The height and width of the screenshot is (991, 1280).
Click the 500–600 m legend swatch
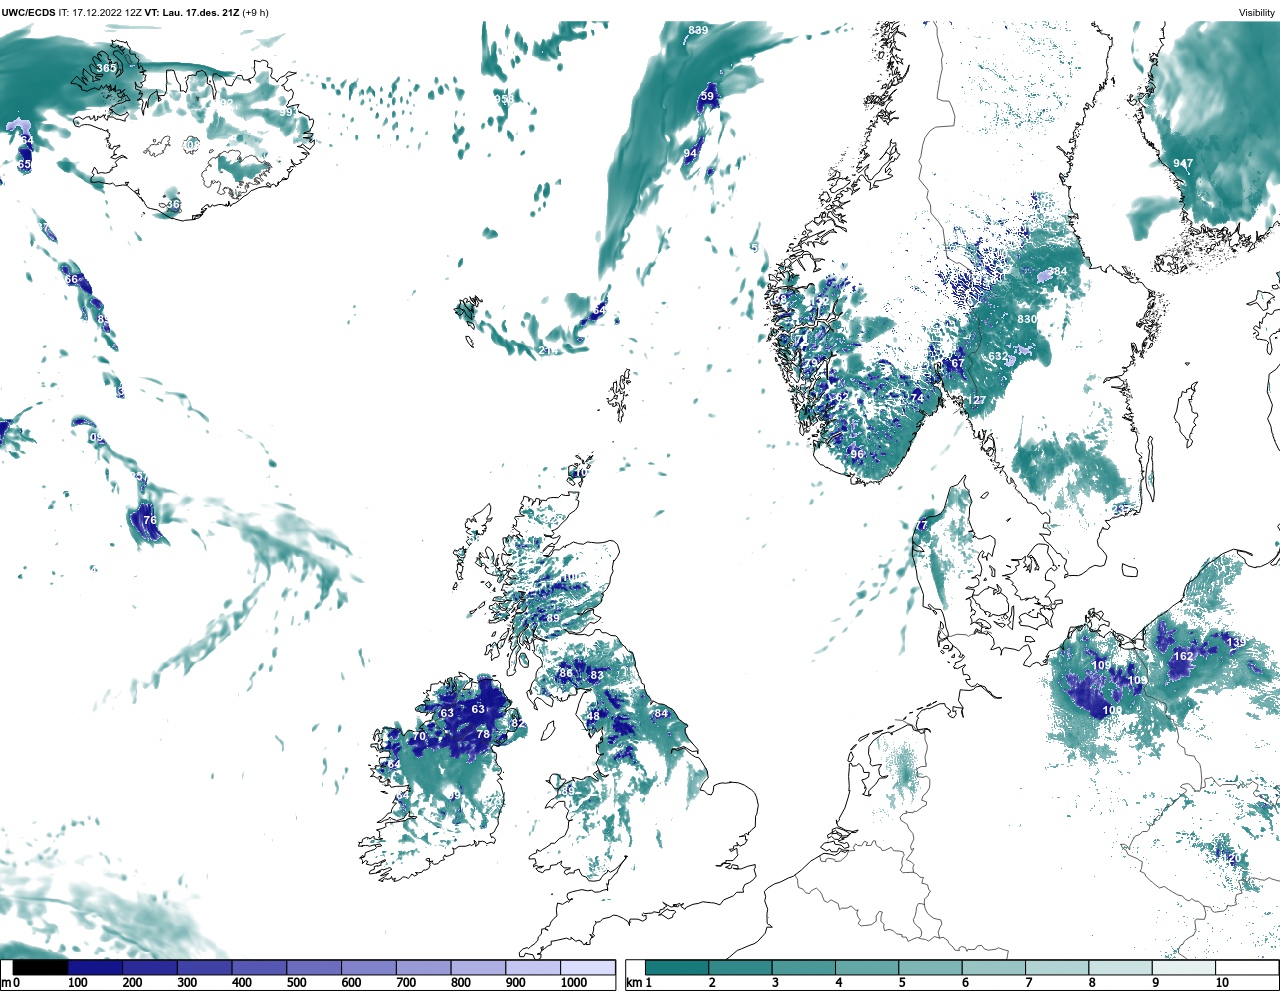[x=314, y=968]
